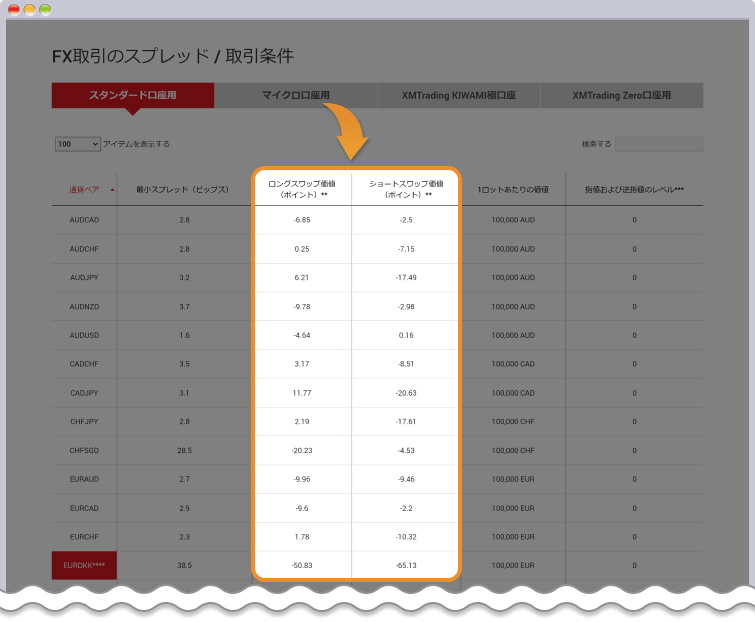
Task: Sort by ロングスワップ価値 column header
Action: (x=302, y=189)
